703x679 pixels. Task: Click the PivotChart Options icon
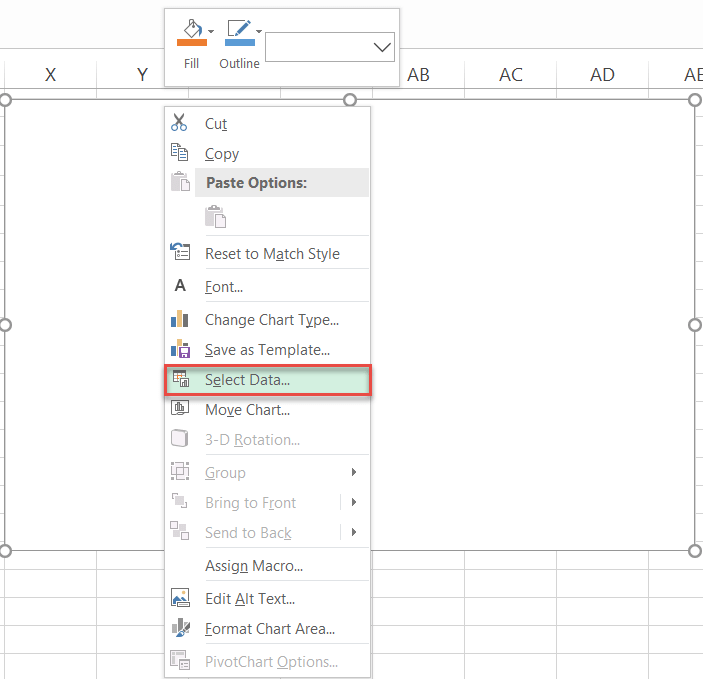pyautogui.click(x=180, y=660)
